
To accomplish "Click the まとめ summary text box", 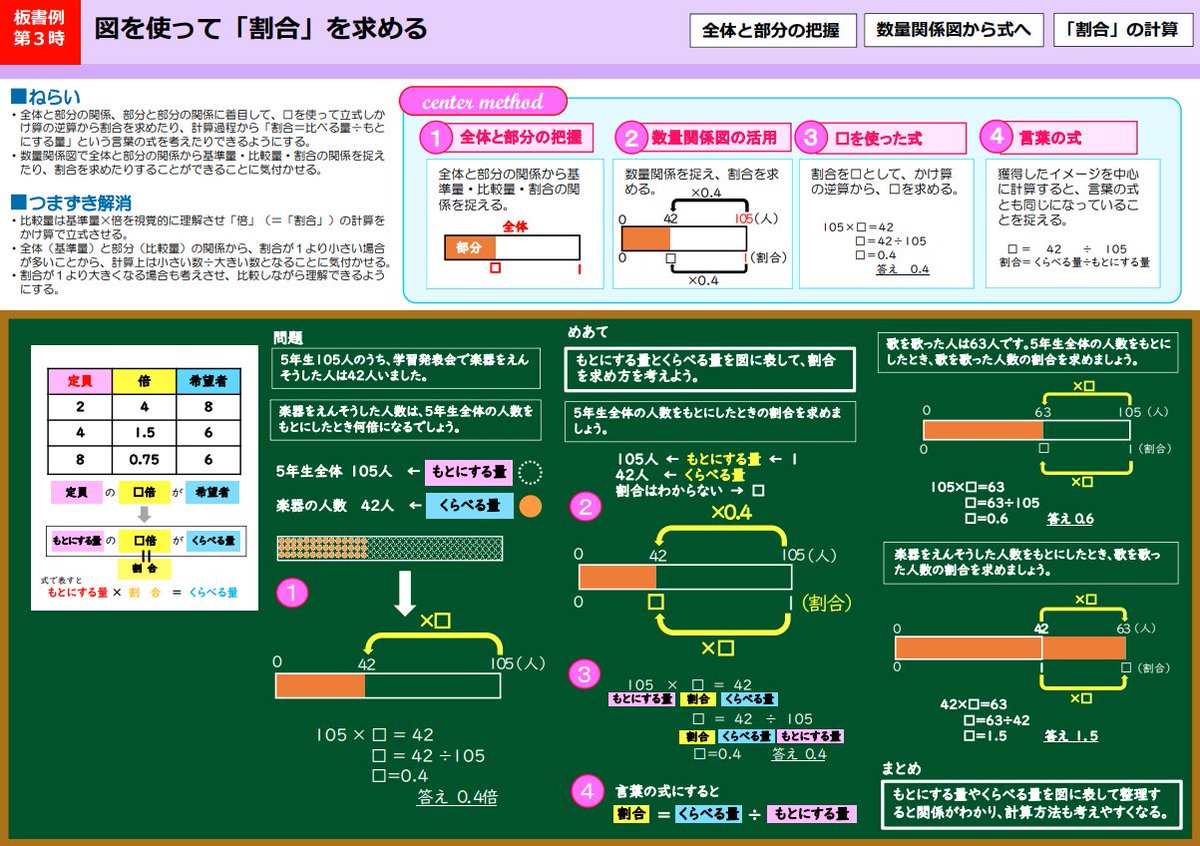I will point(1030,804).
